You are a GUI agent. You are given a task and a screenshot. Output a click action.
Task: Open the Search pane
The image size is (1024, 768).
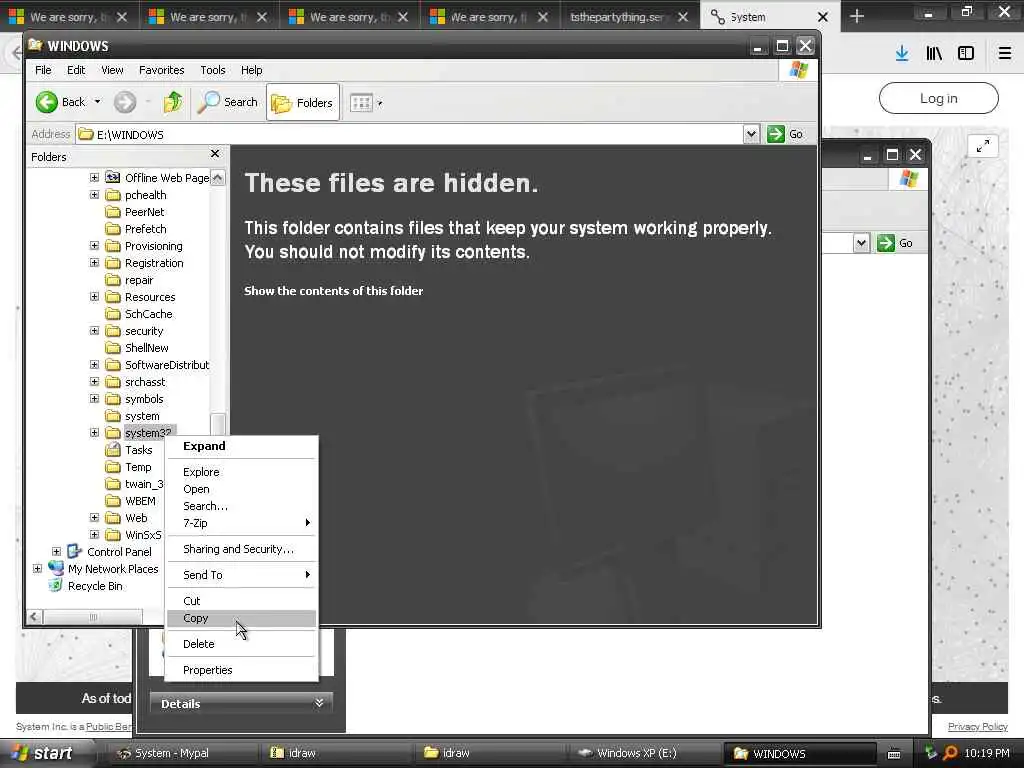228,102
